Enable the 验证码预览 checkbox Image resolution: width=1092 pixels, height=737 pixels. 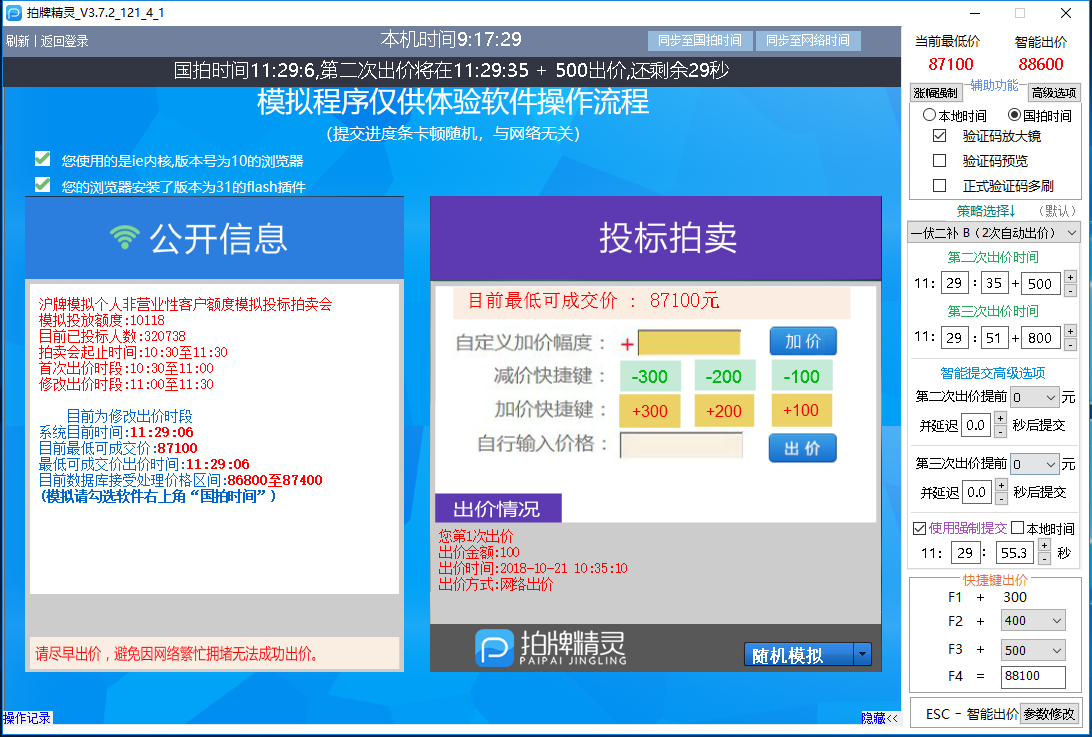tap(939, 161)
